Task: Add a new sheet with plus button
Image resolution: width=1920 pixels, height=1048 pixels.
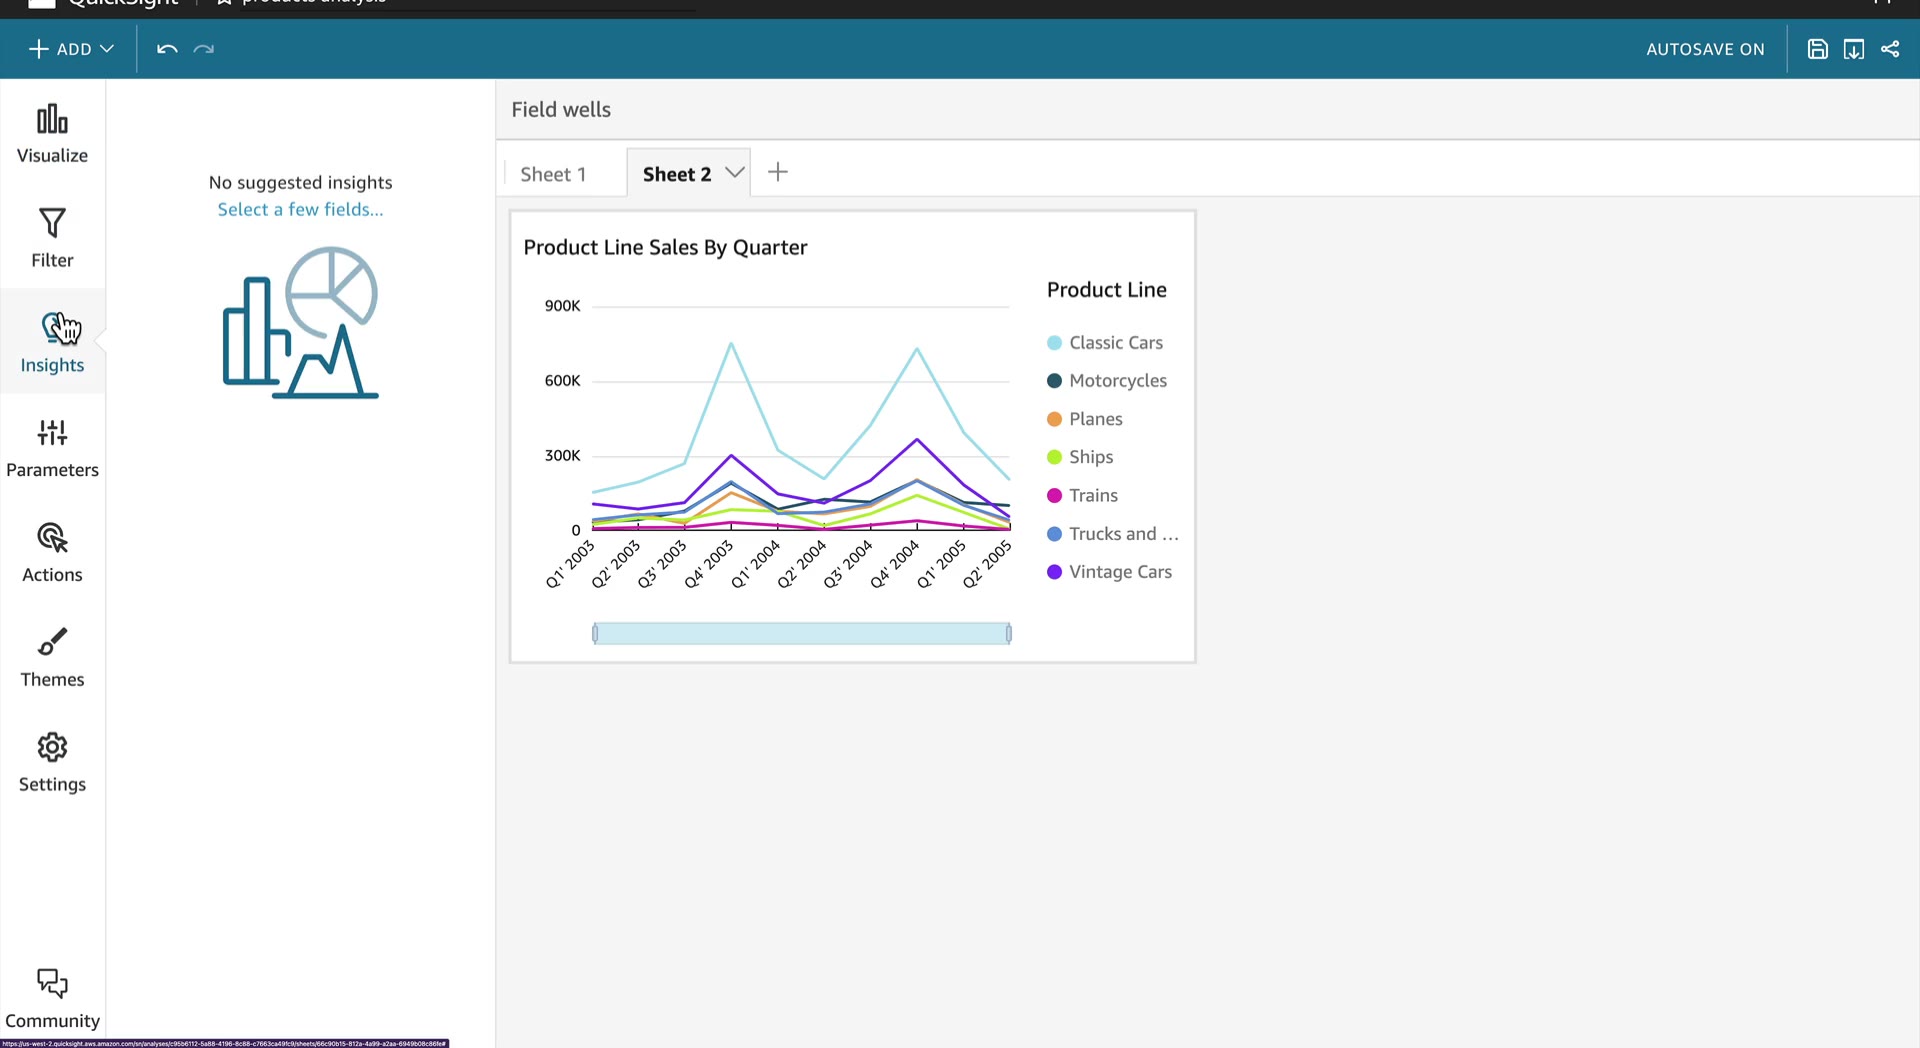Action: pyautogui.click(x=778, y=172)
